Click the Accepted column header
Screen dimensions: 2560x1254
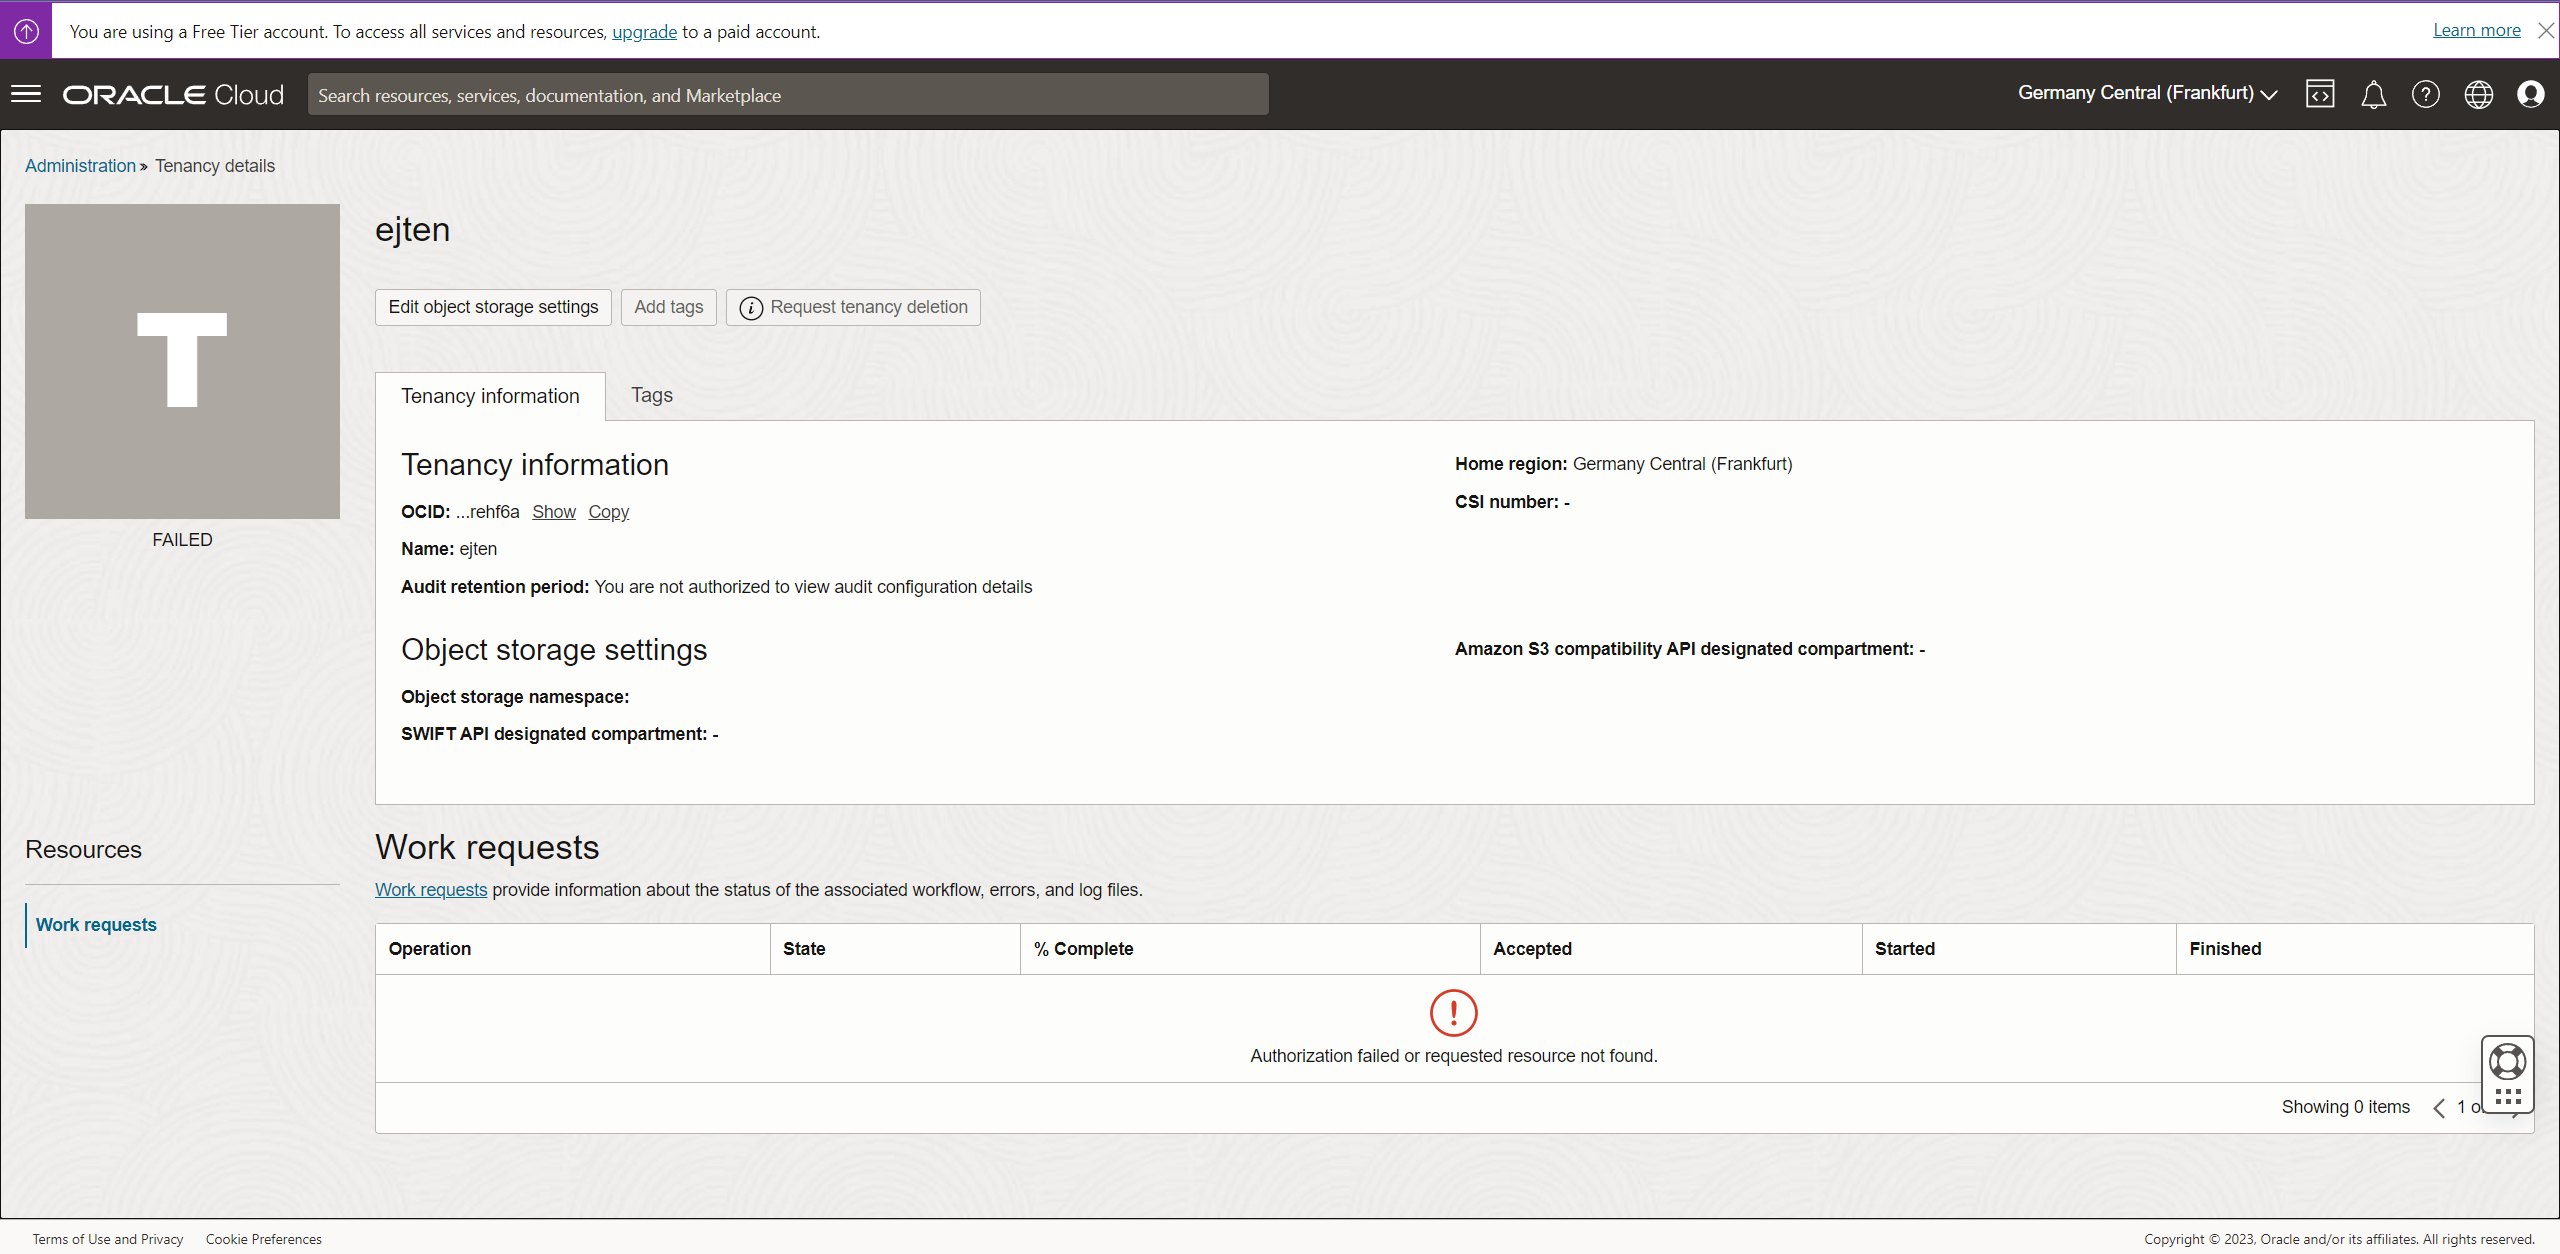(x=1671, y=949)
